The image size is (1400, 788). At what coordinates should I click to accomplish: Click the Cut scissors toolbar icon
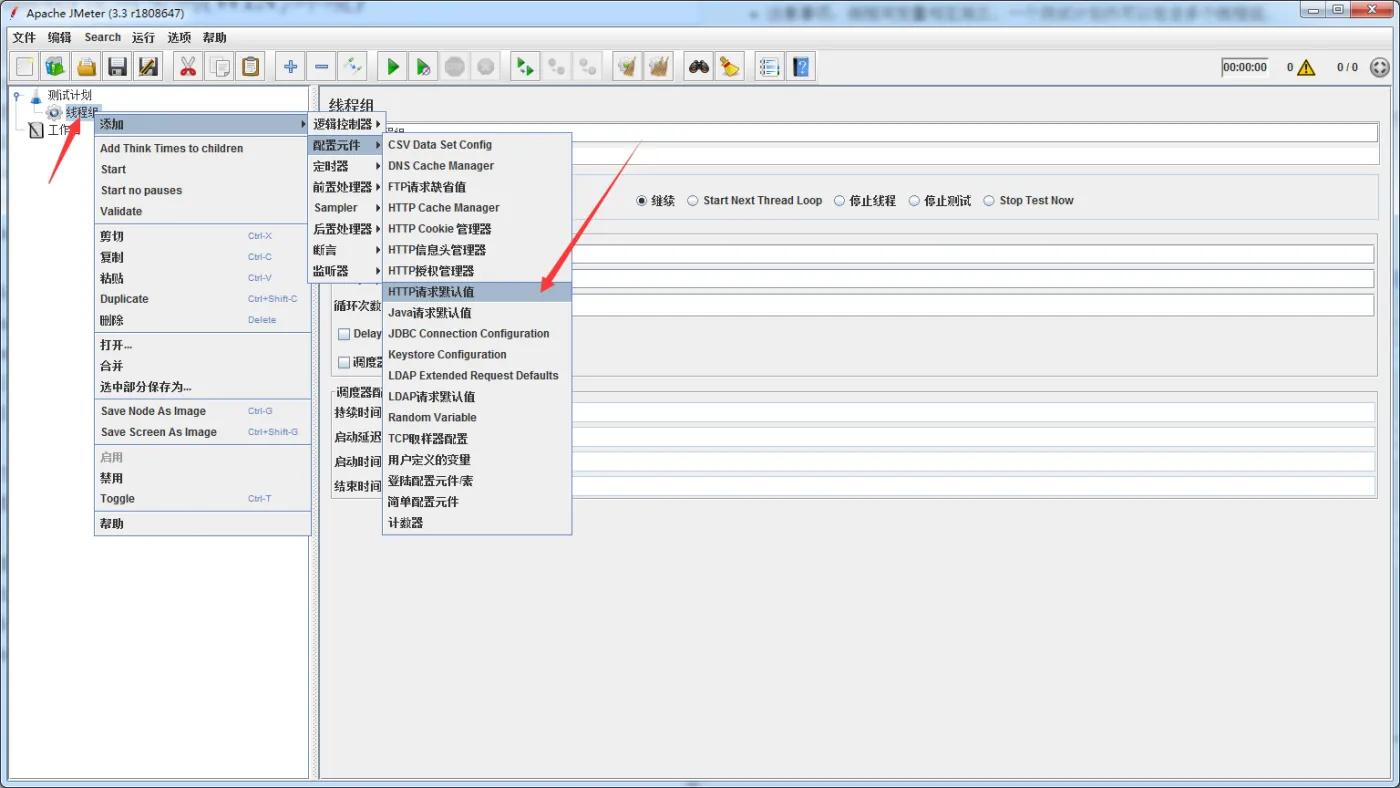click(x=187, y=67)
